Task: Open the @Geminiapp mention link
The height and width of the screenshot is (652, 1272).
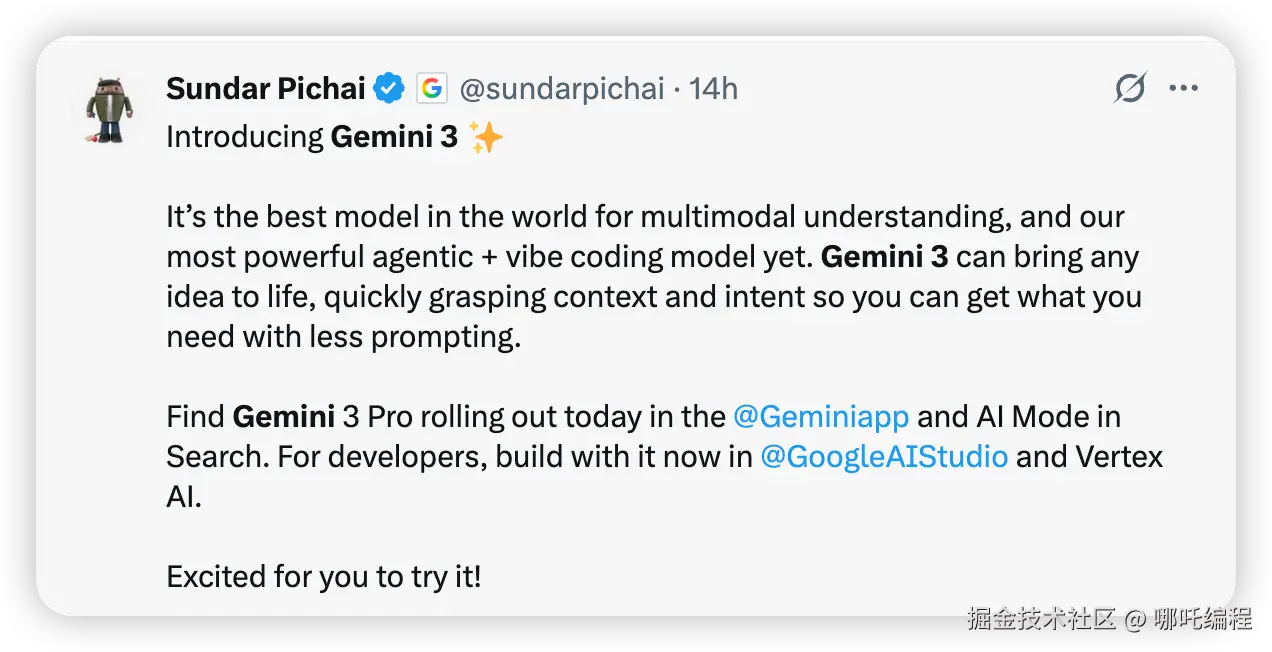Action: pos(820,416)
